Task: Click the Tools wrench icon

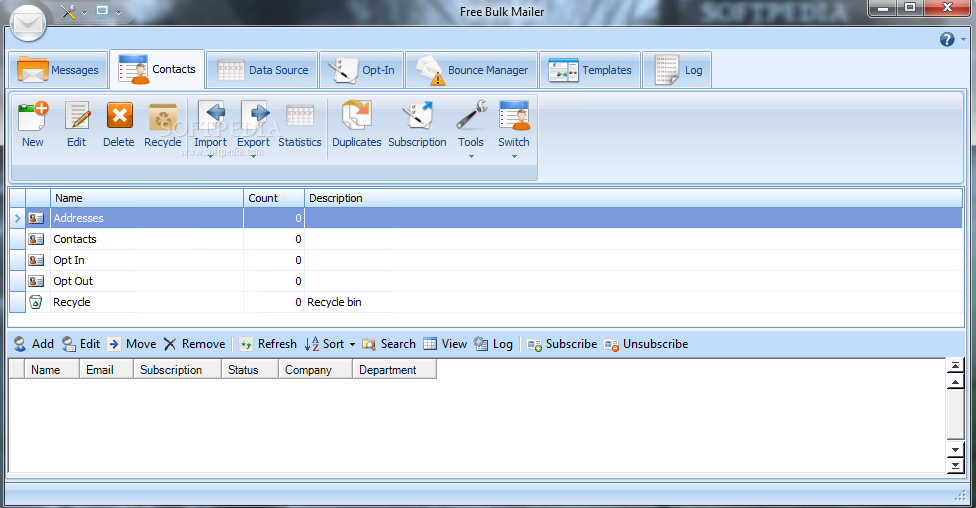Action: pos(471,116)
